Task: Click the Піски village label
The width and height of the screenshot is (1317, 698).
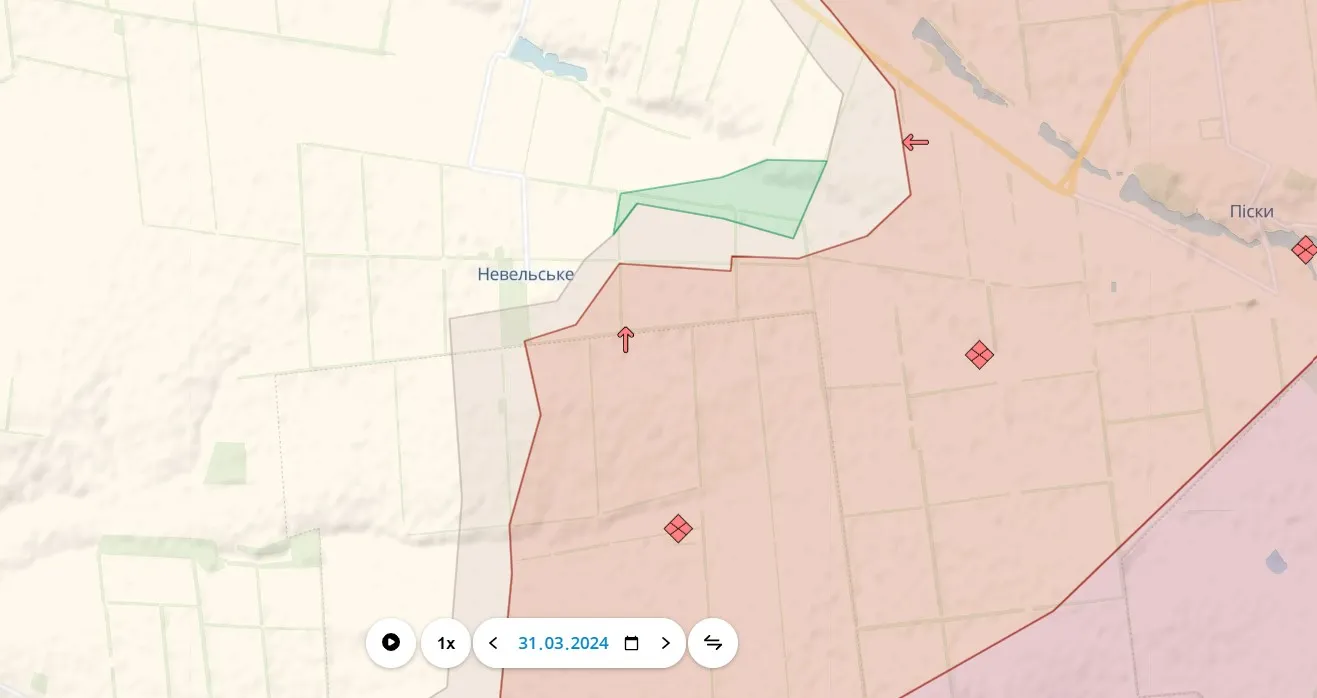Action: tap(1251, 212)
